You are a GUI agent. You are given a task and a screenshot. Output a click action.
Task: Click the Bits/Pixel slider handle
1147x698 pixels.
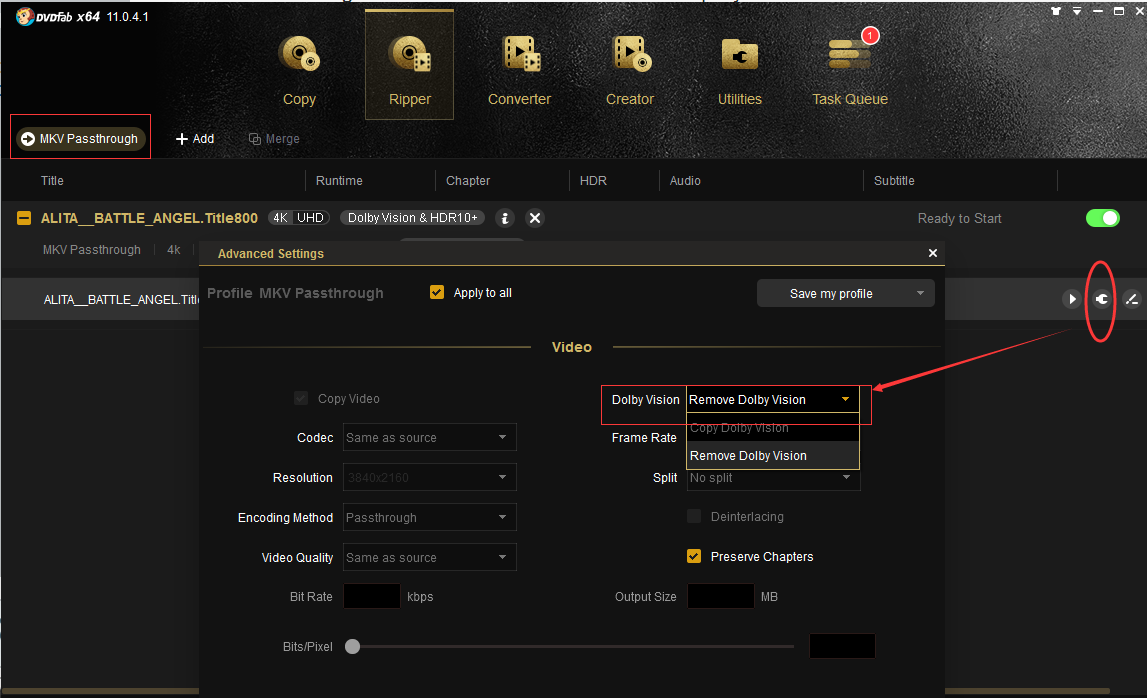tap(352, 647)
